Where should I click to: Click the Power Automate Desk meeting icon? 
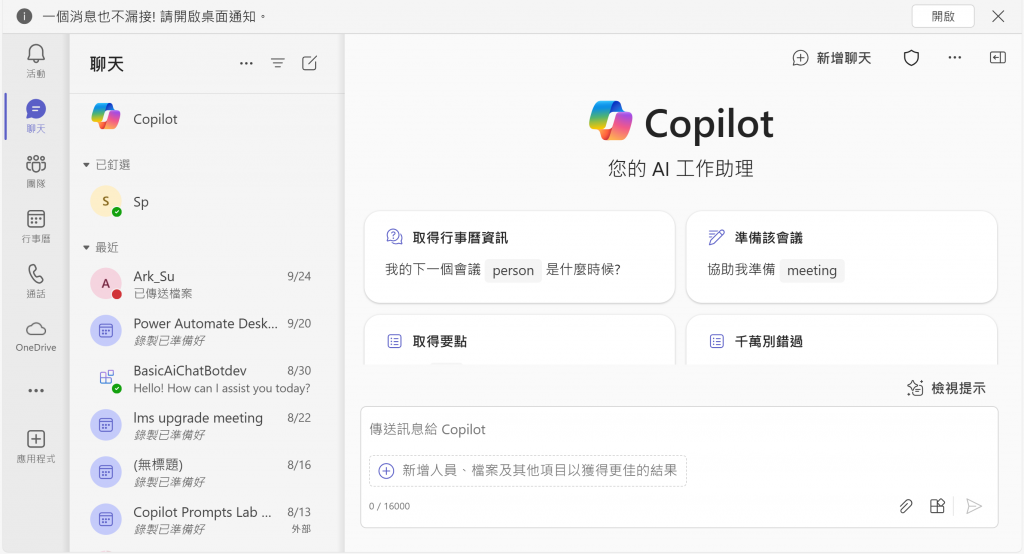click(106, 331)
